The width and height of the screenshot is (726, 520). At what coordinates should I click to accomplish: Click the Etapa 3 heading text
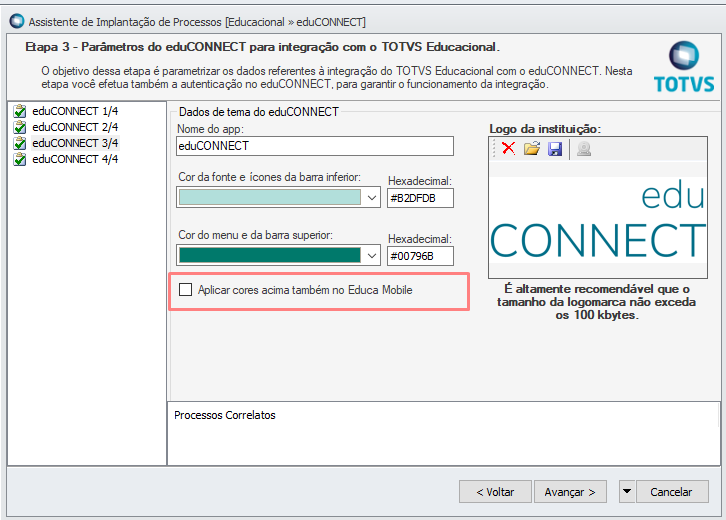[263, 47]
